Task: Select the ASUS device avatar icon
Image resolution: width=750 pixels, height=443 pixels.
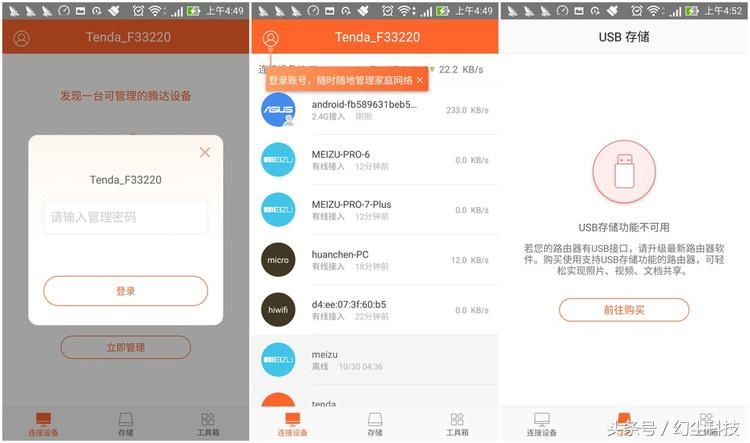Action: pos(278,110)
